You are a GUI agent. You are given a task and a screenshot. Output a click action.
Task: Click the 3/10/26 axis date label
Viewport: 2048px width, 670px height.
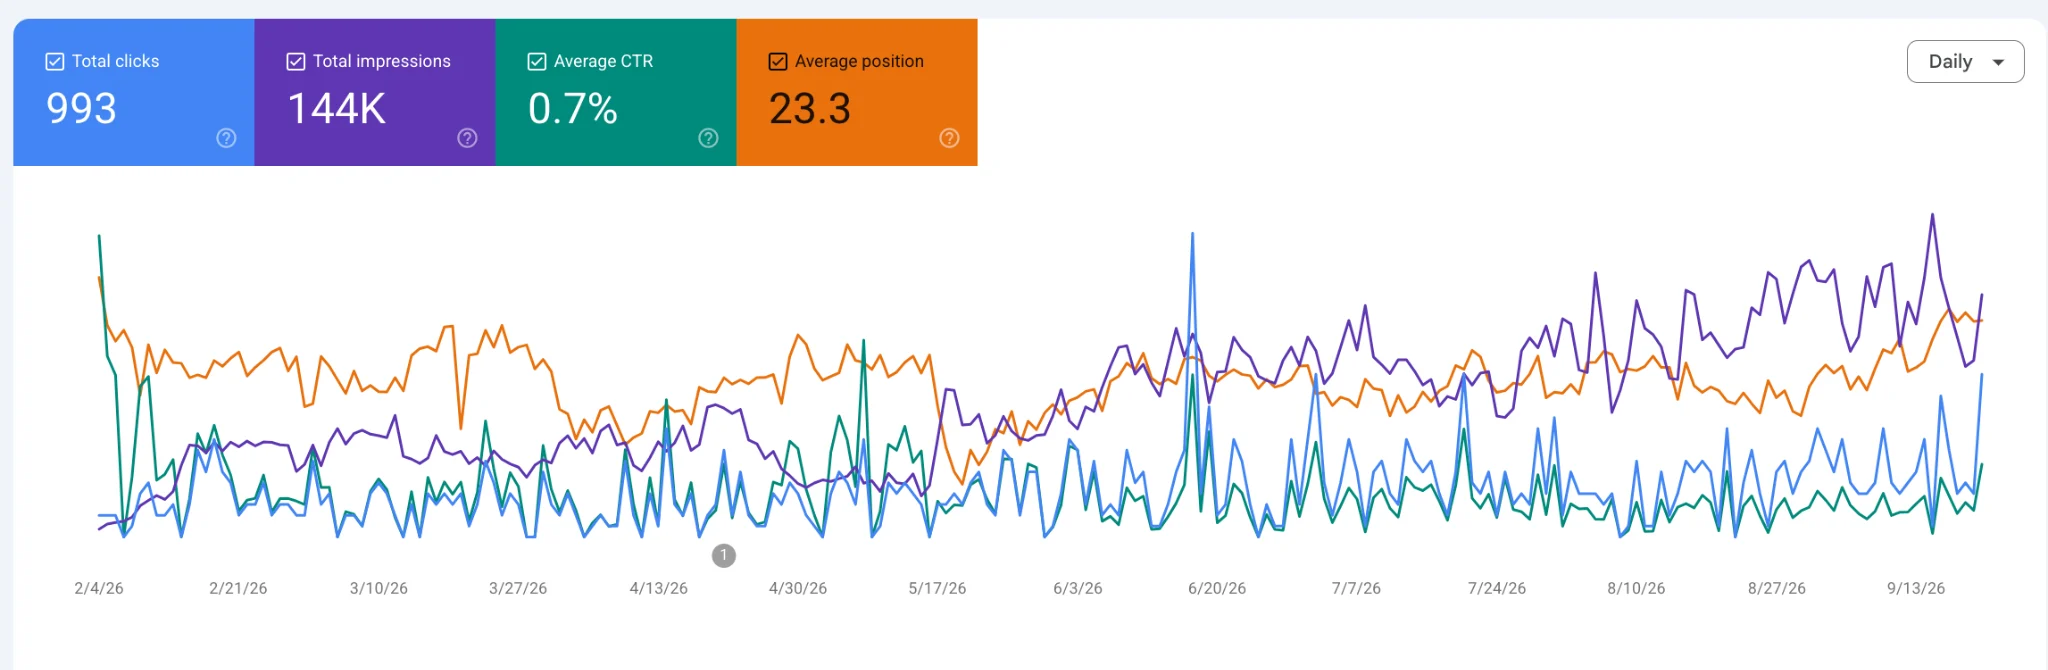coord(379,588)
